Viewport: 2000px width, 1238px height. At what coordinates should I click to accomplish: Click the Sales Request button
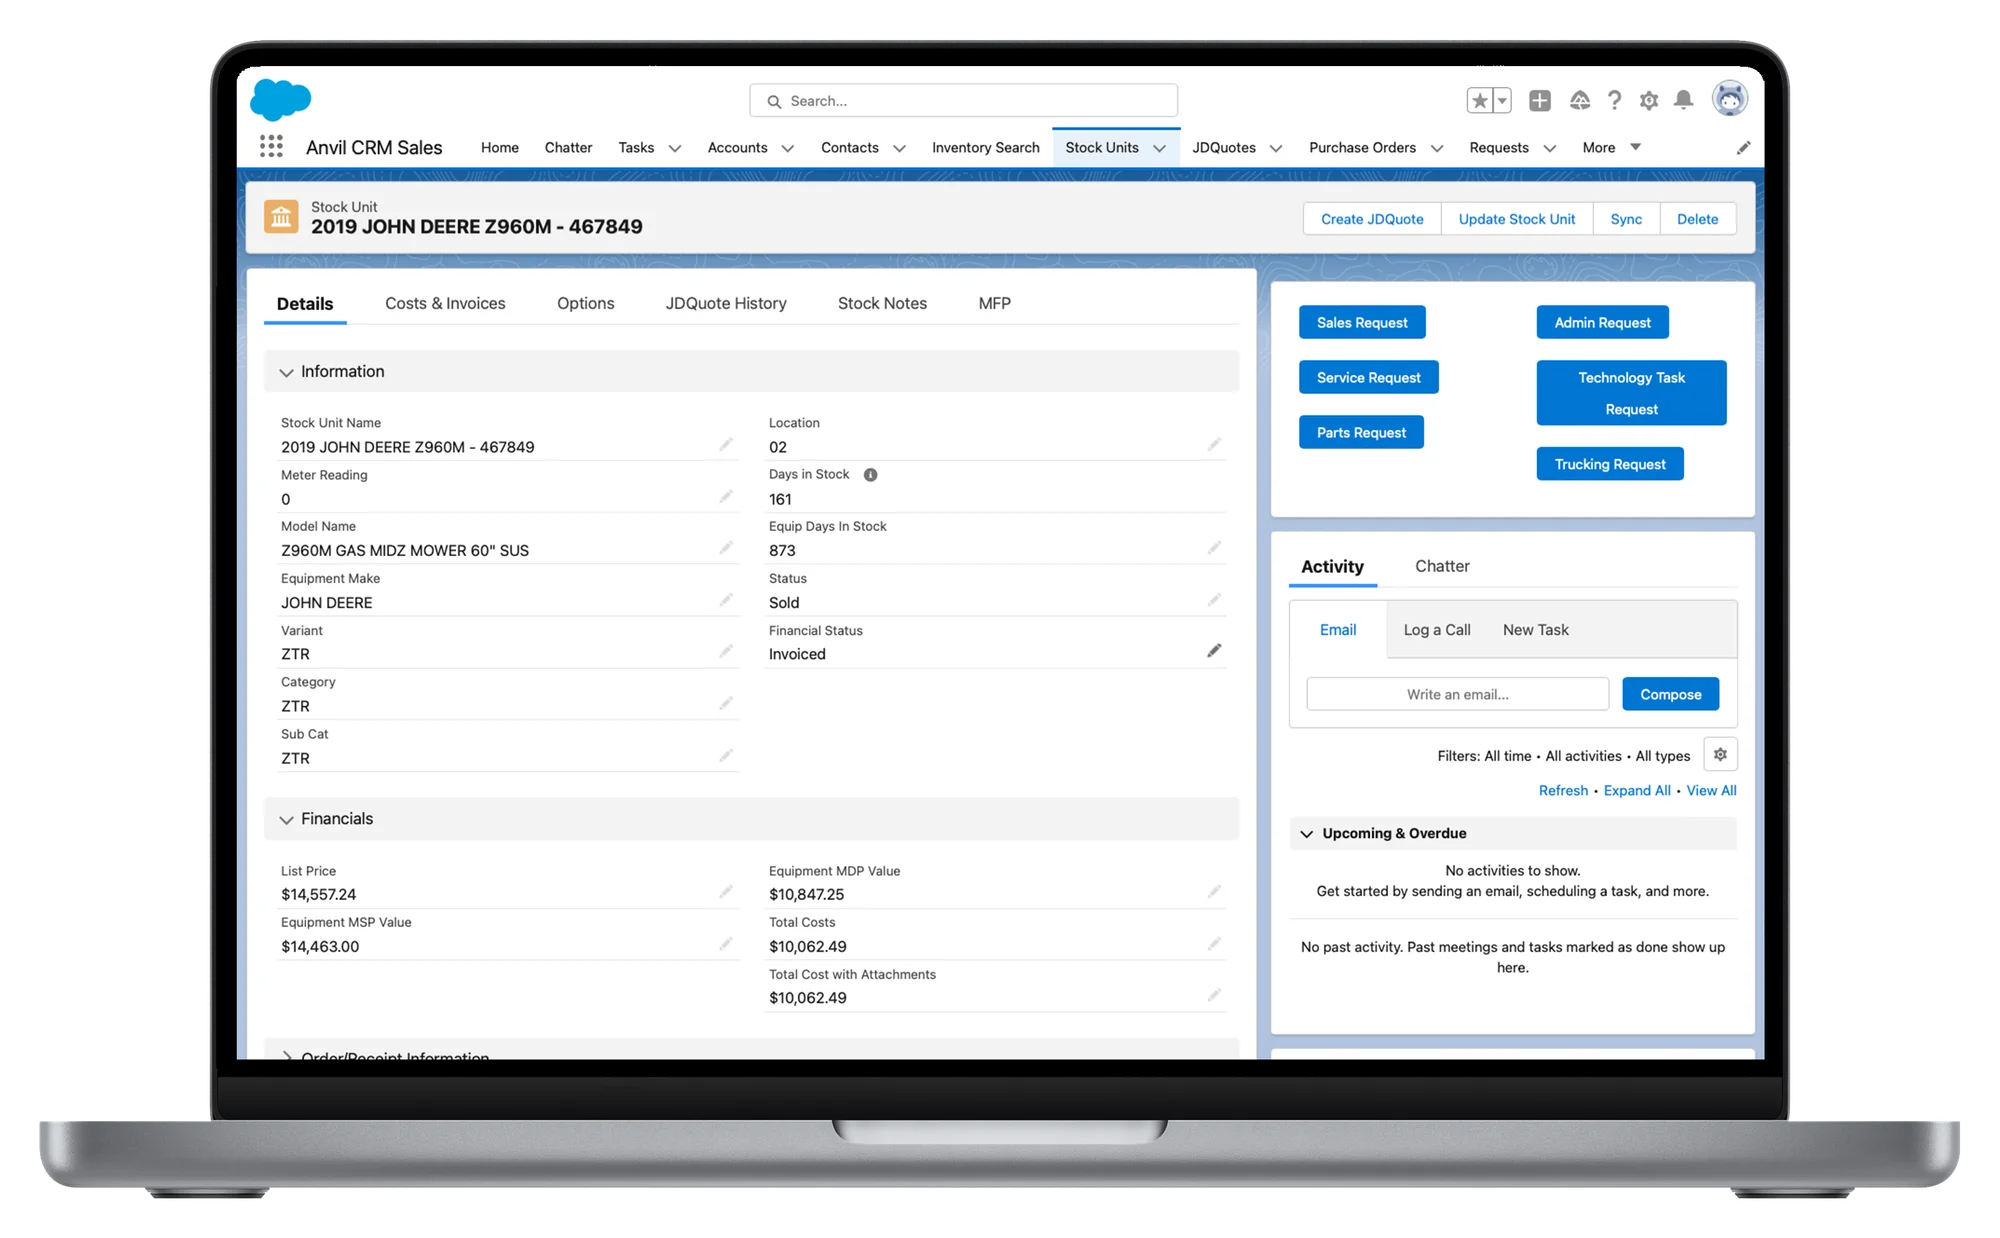1362,322
